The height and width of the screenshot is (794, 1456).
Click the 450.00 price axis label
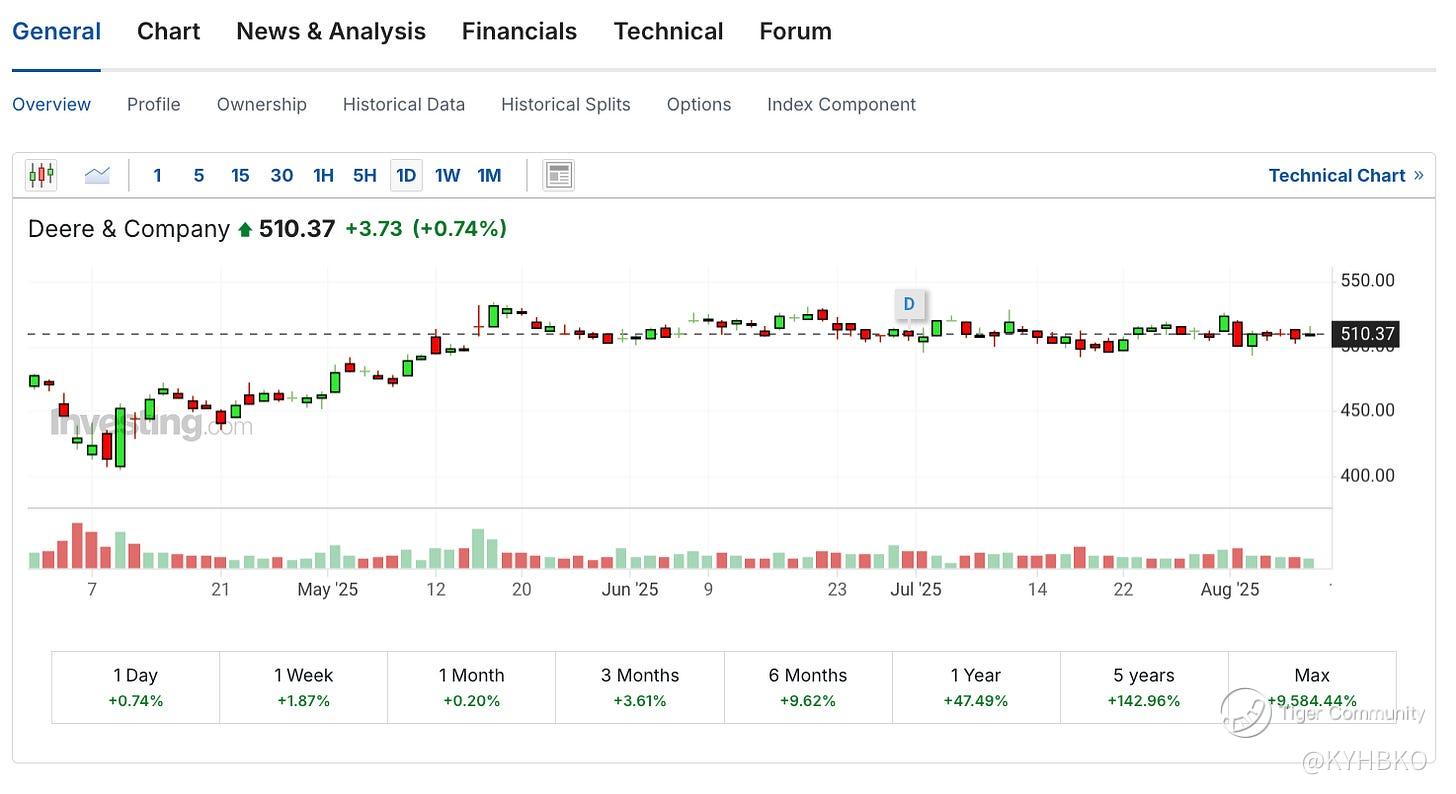coord(1367,410)
